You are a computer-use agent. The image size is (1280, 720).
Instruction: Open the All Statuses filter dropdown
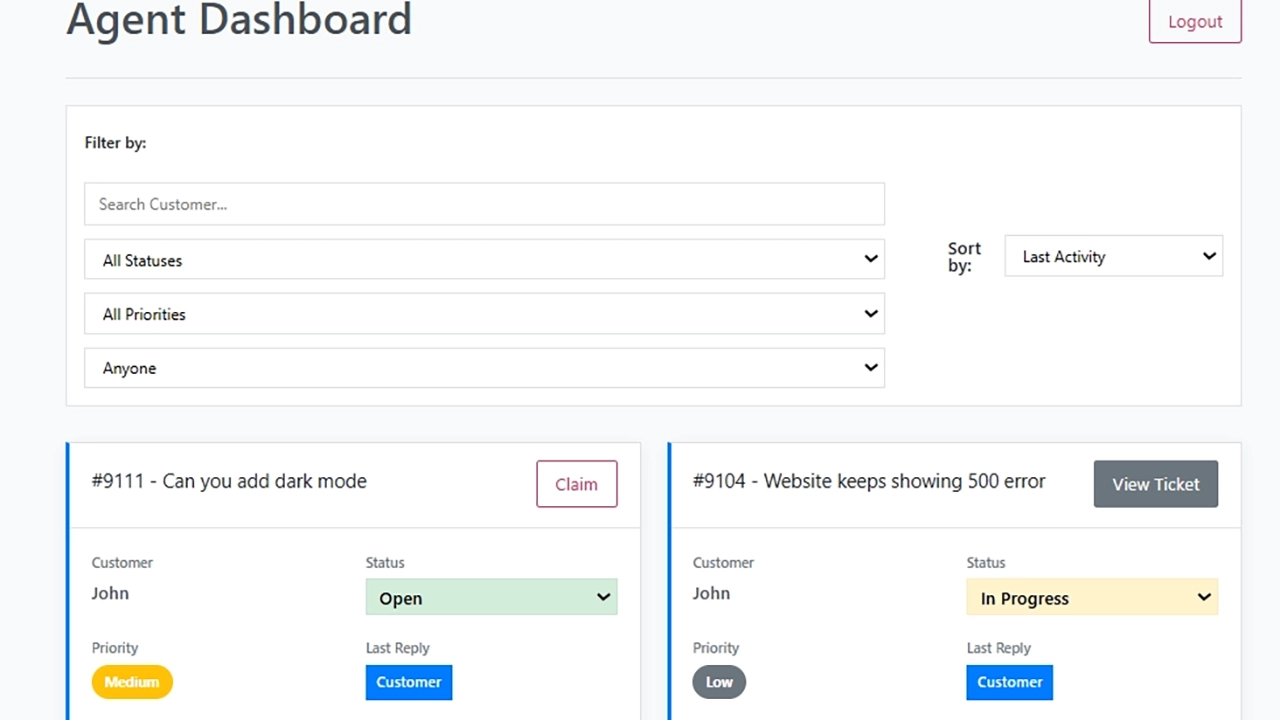pyautogui.click(x=484, y=260)
